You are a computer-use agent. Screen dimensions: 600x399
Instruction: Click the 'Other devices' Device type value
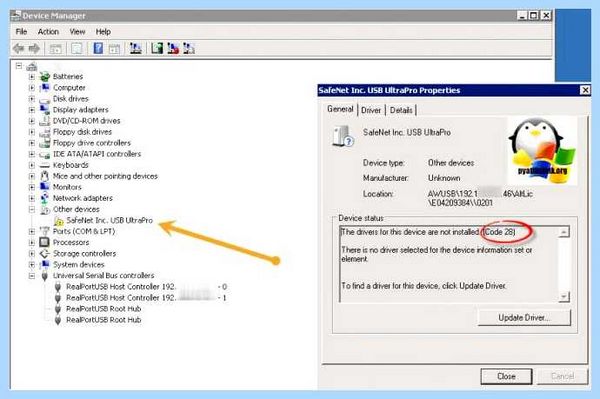(x=451, y=163)
